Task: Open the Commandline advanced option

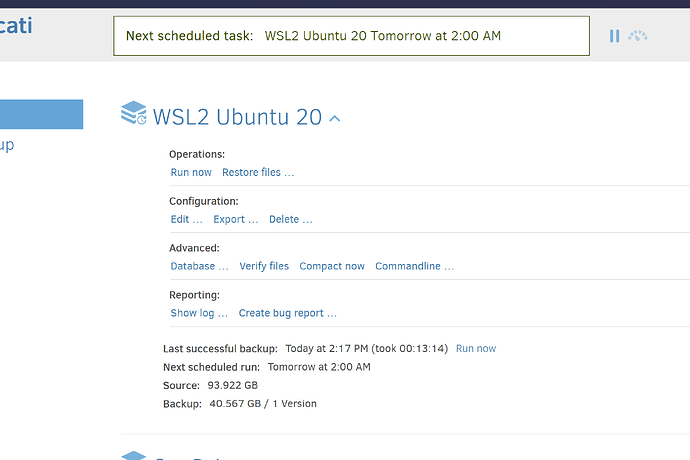Action: (414, 266)
